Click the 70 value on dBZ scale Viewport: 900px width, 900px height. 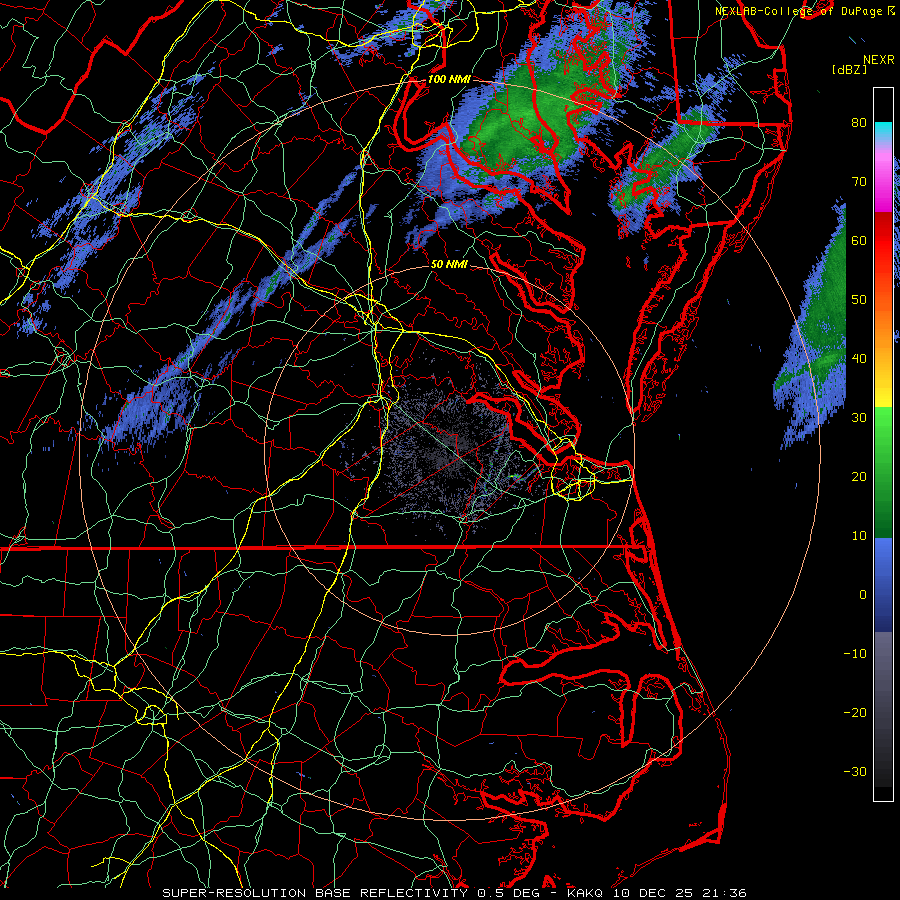pos(859,181)
